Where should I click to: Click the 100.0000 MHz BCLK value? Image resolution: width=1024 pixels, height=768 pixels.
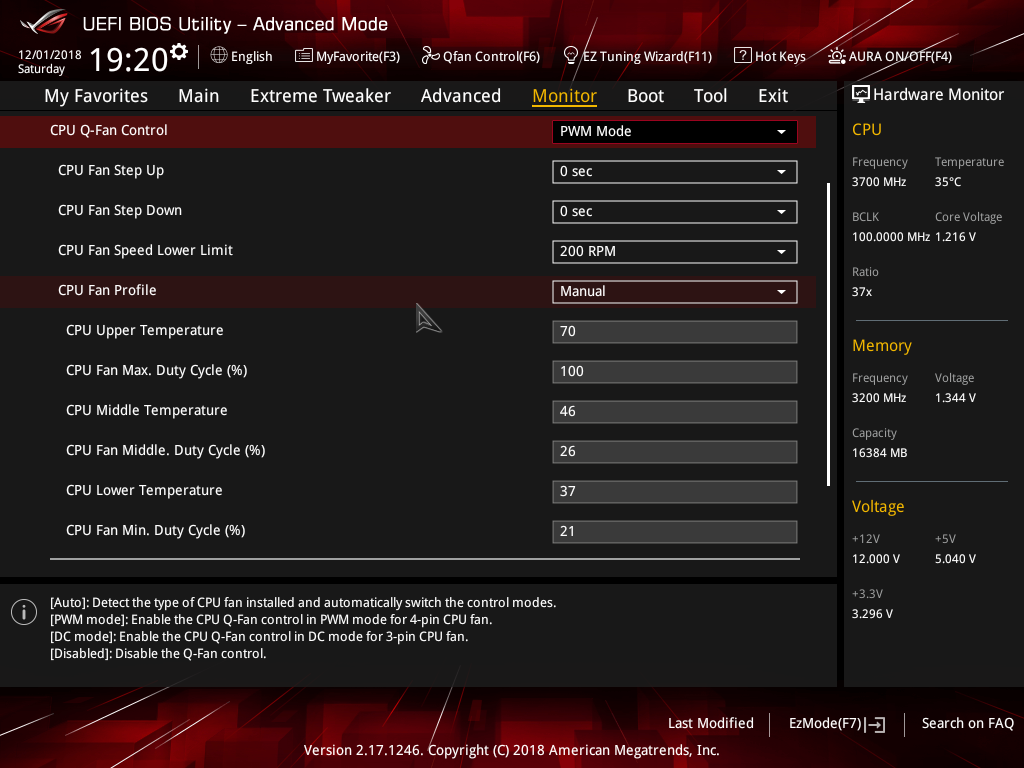point(890,237)
